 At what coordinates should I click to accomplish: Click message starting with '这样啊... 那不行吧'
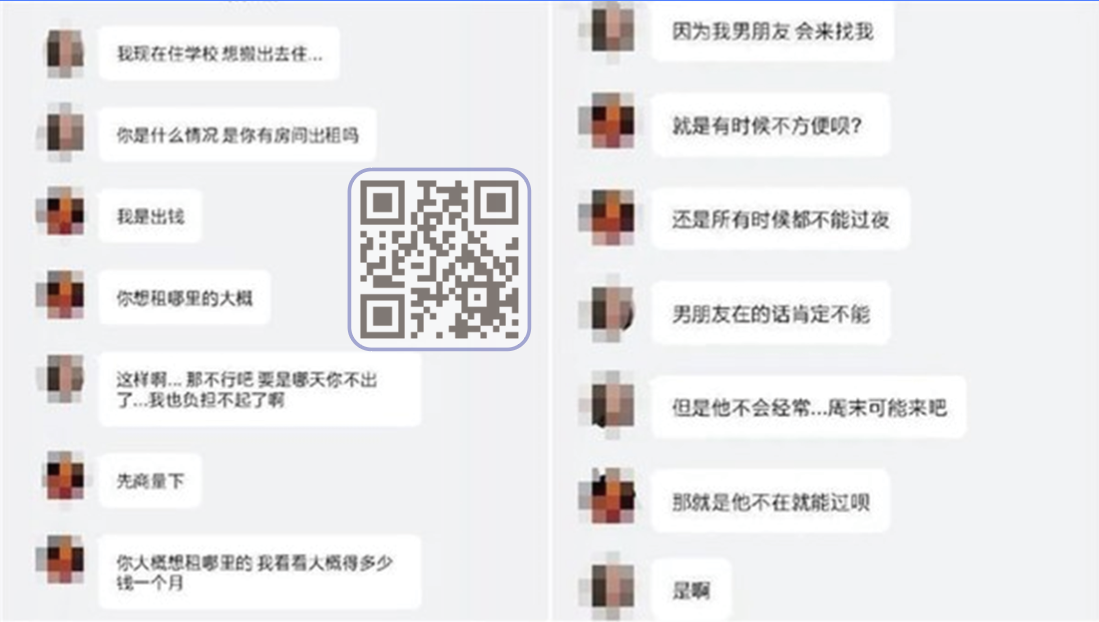(260, 390)
